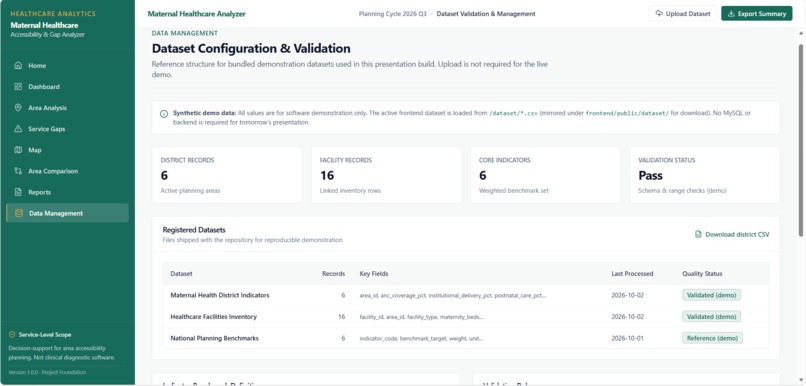Click Version 1.0.0 footer text
806x386 pixels.
click(x=47, y=372)
